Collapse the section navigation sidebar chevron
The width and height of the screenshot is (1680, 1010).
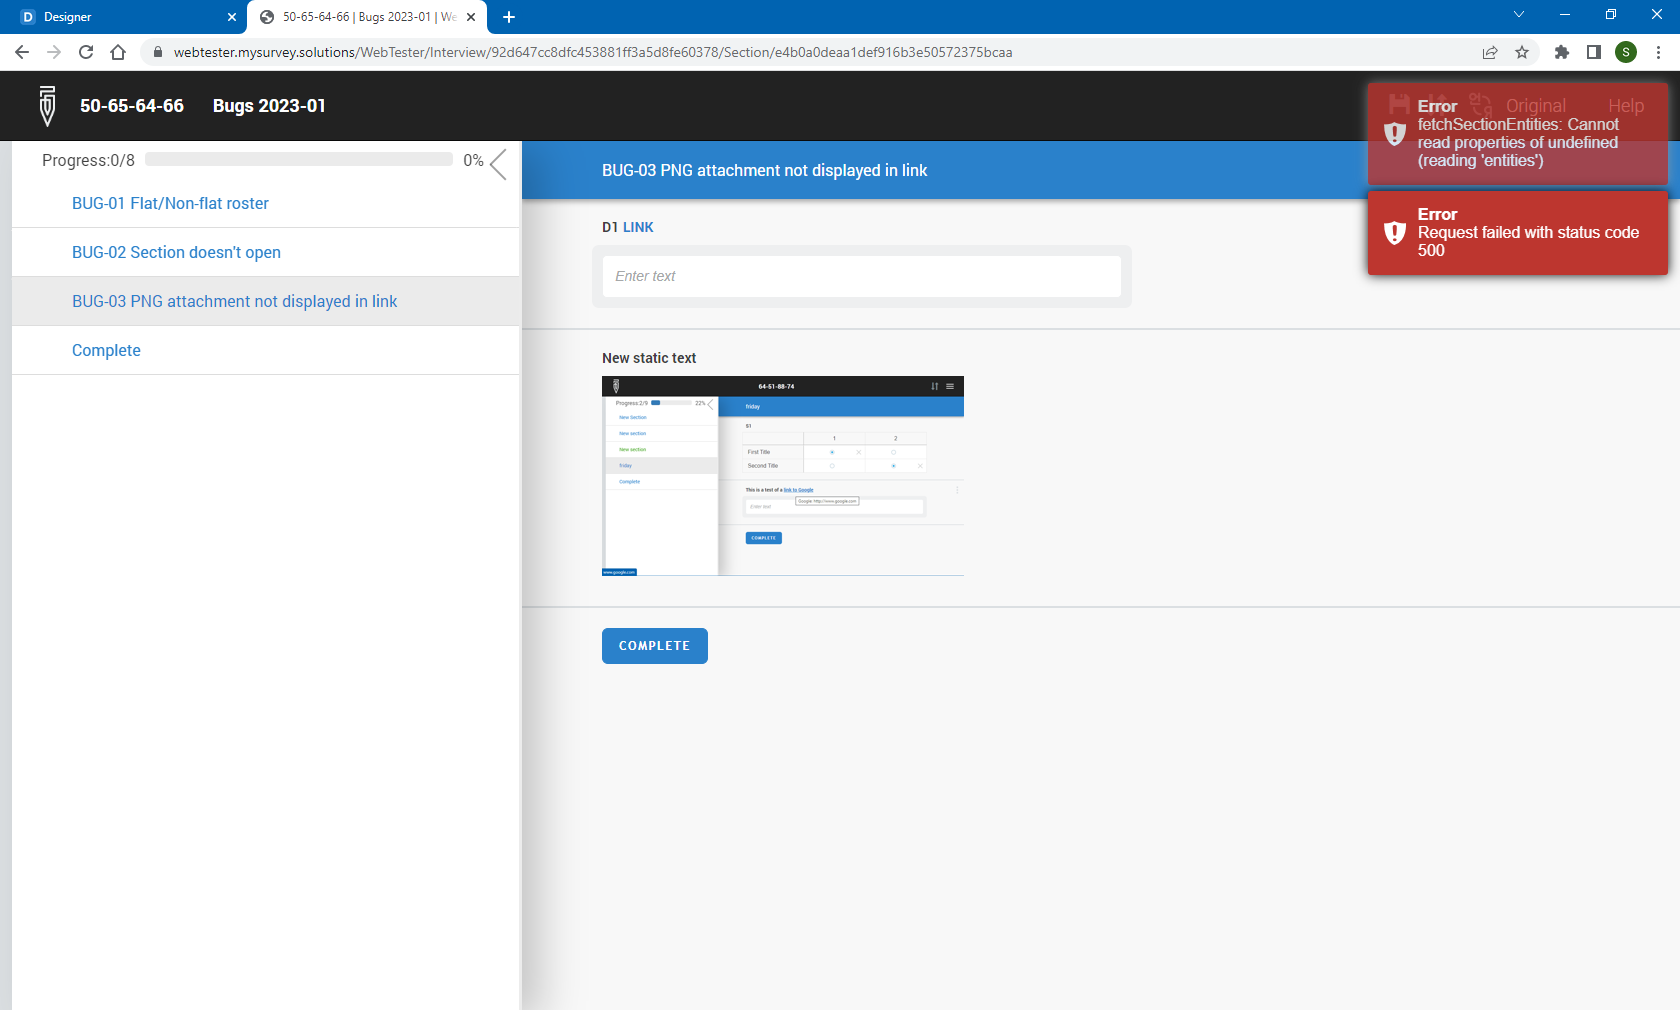(x=497, y=165)
